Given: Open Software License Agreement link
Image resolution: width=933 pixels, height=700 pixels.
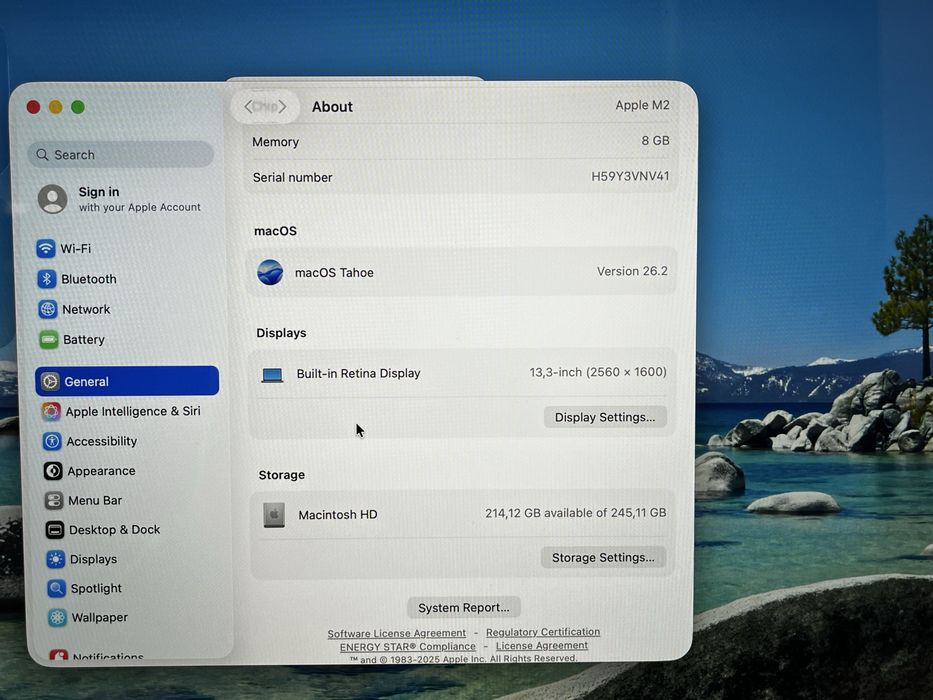Looking at the screenshot, I should click(x=396, y=633).
